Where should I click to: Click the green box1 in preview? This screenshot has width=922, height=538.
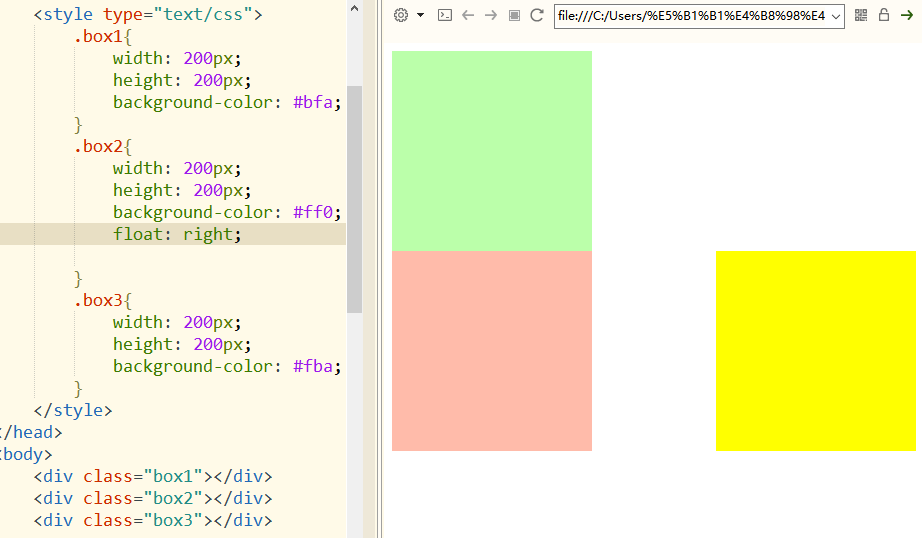pos(492,151)
